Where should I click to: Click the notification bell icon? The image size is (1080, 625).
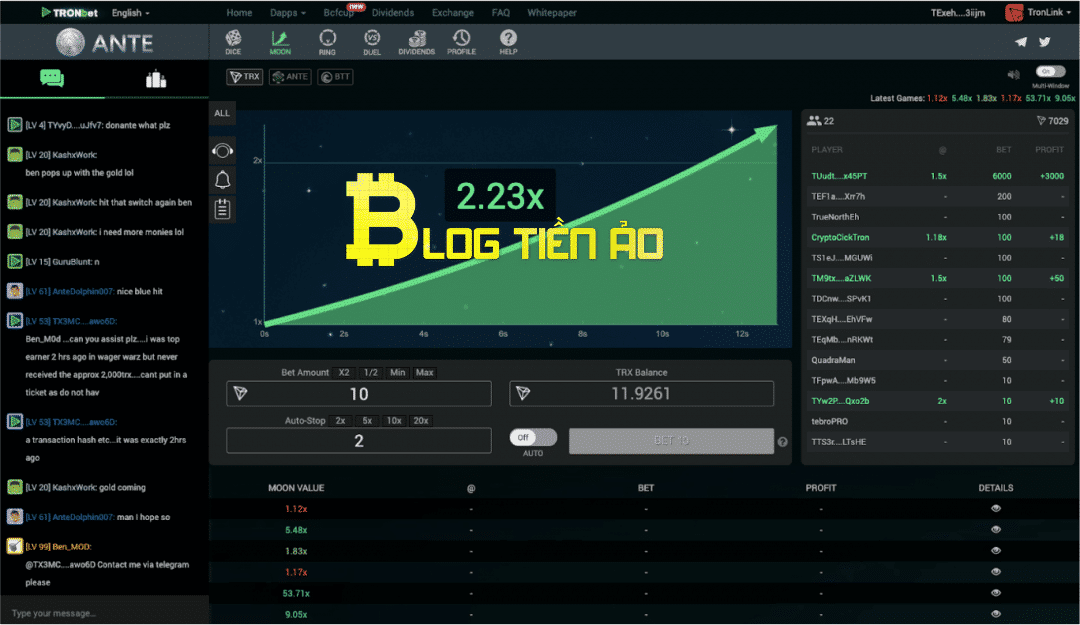point(222,180)
